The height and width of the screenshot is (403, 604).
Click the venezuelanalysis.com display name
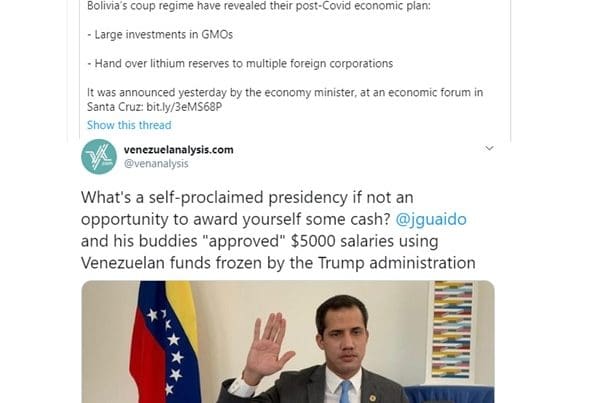click(178, 149)
